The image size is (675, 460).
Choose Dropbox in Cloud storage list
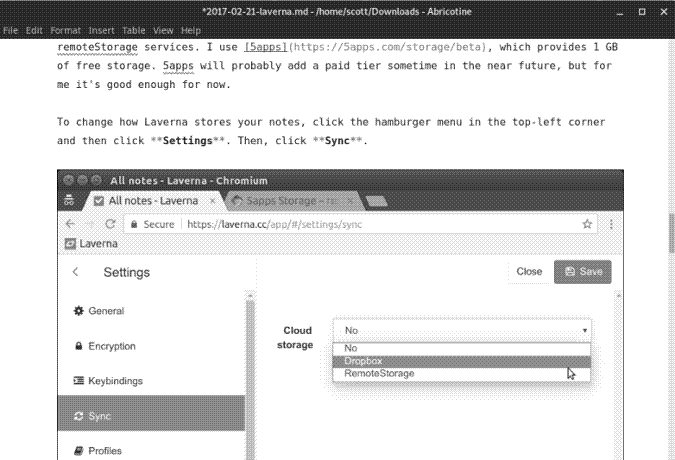pos(461,361)
